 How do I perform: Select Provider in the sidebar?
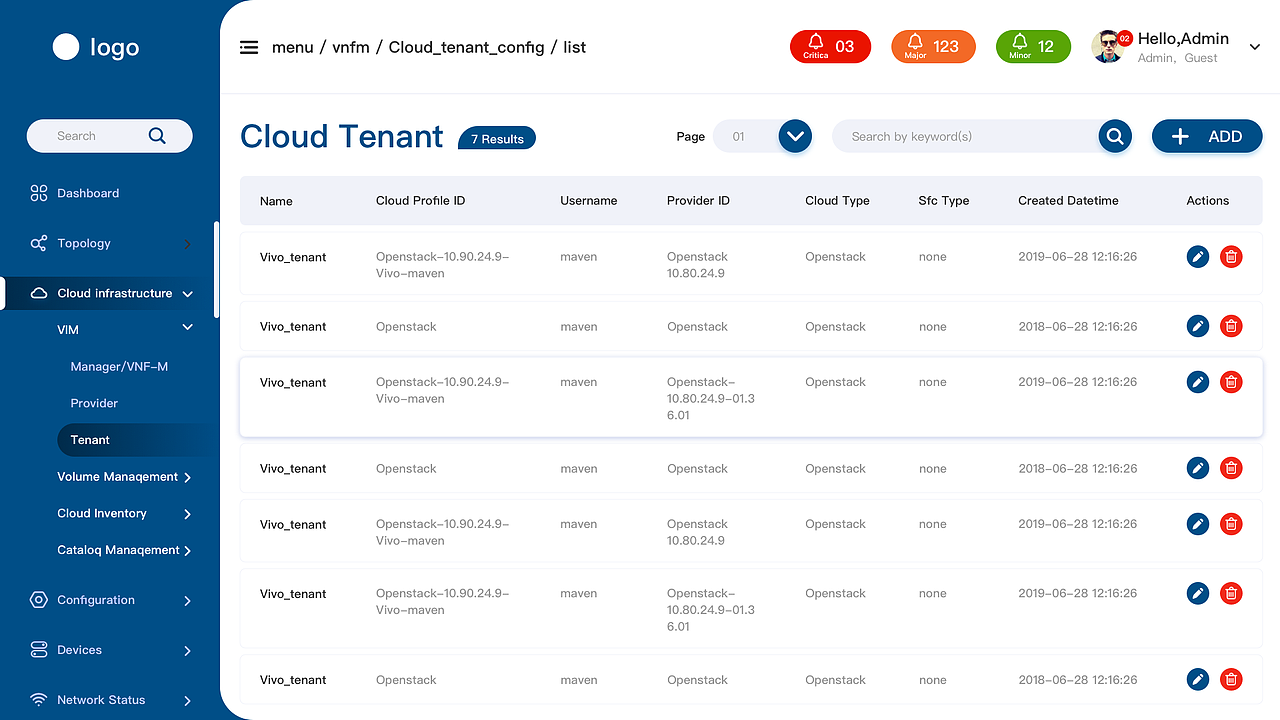[x=94, y=403]
